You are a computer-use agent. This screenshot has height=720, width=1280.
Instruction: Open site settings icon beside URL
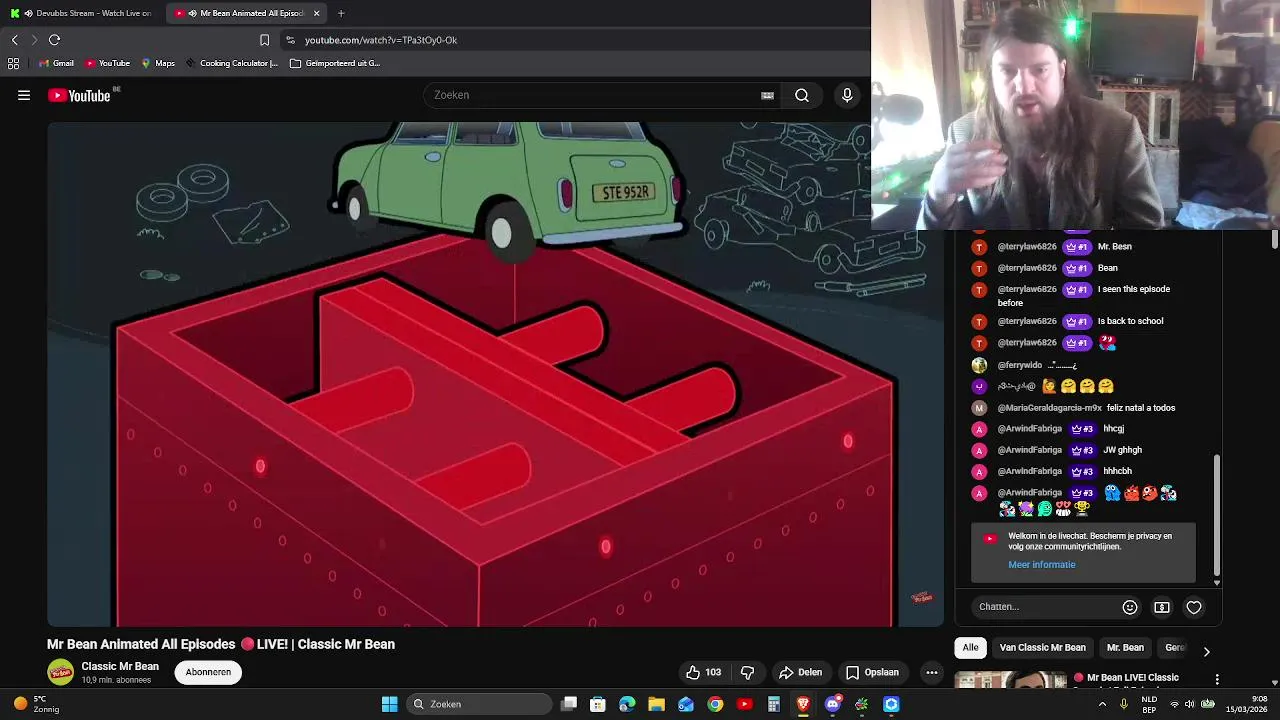[x=290, y=40]
